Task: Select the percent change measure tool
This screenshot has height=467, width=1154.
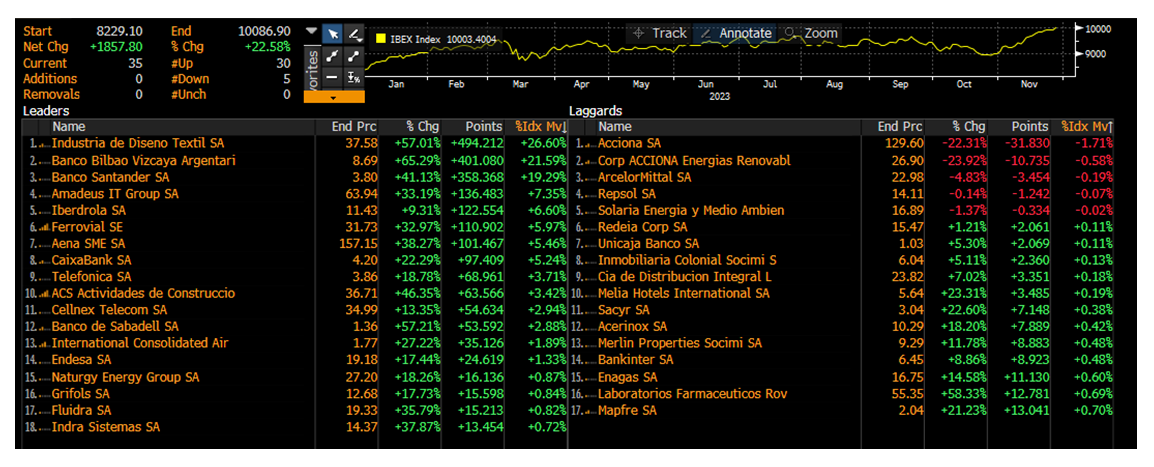Action: pyautogui.click(x=353, y=77)
